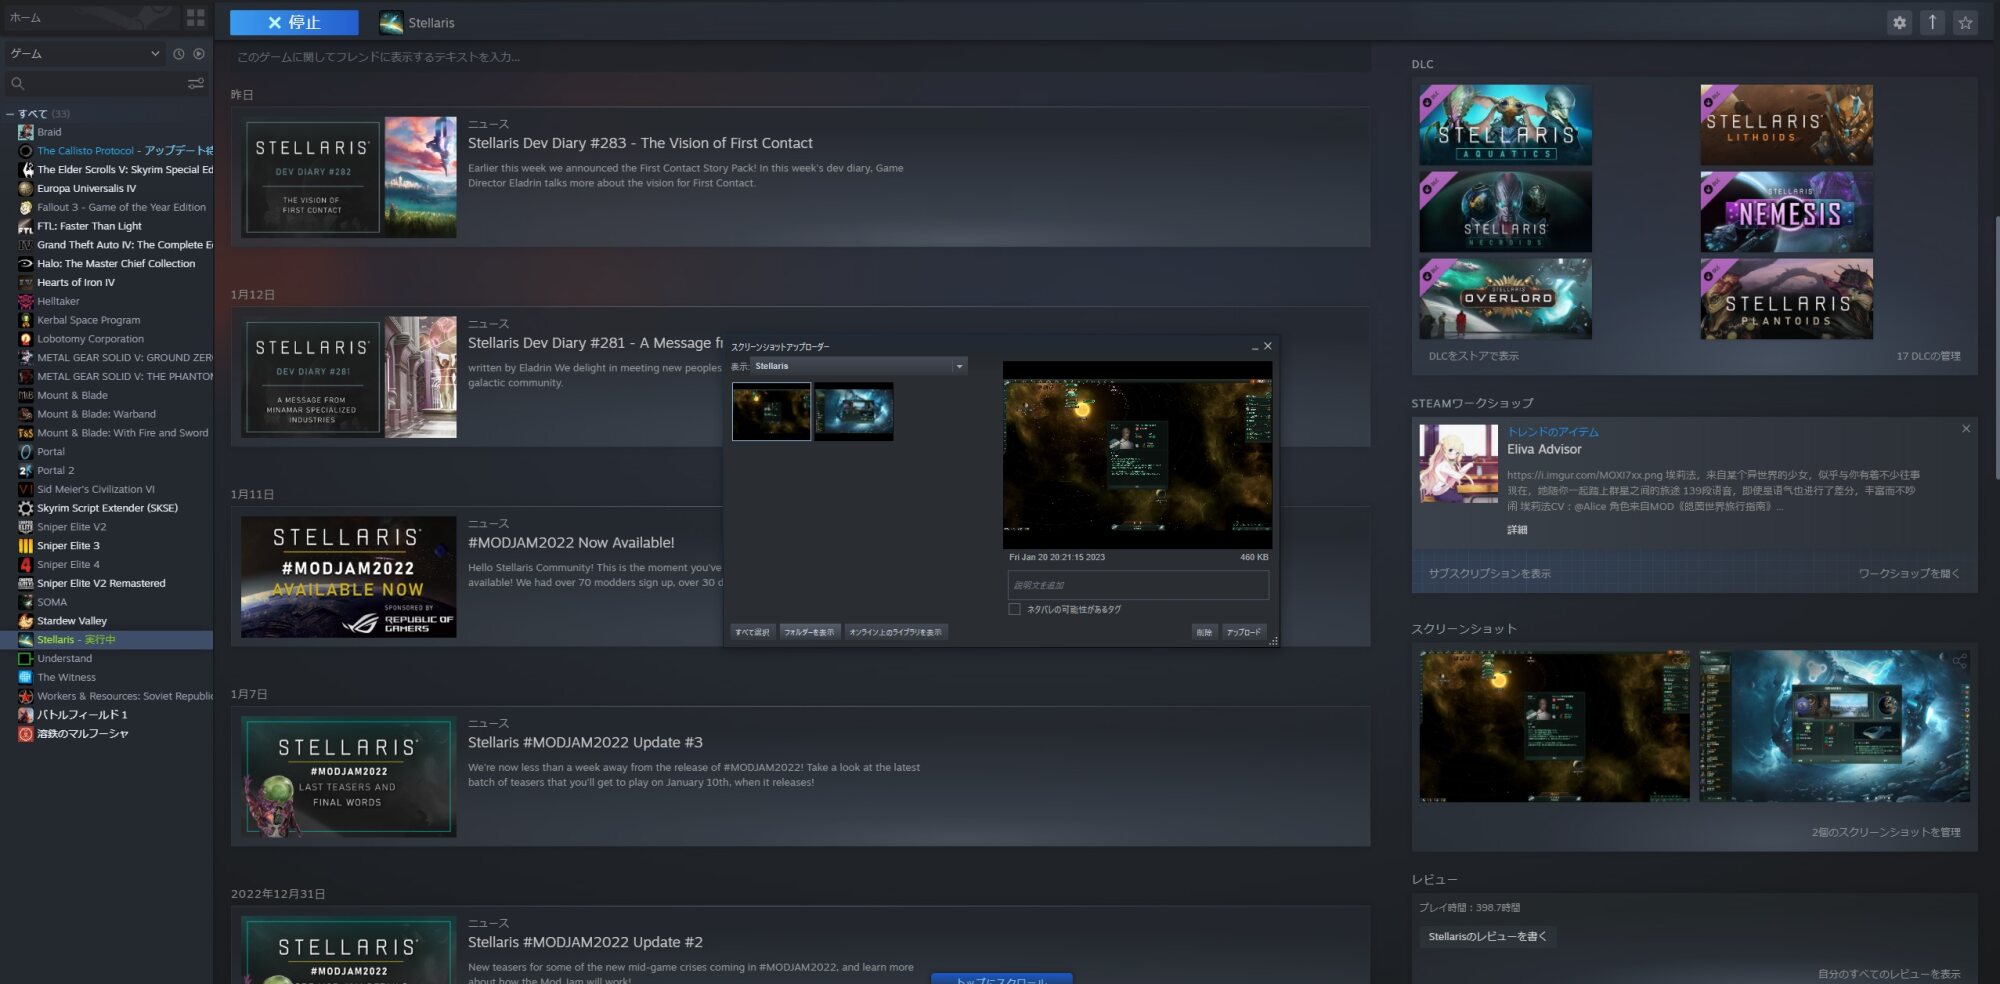The width and height of the screenshot is (2000, 984).
Task: Collapse the すべて game list section
Action: (x=10, y=114)
